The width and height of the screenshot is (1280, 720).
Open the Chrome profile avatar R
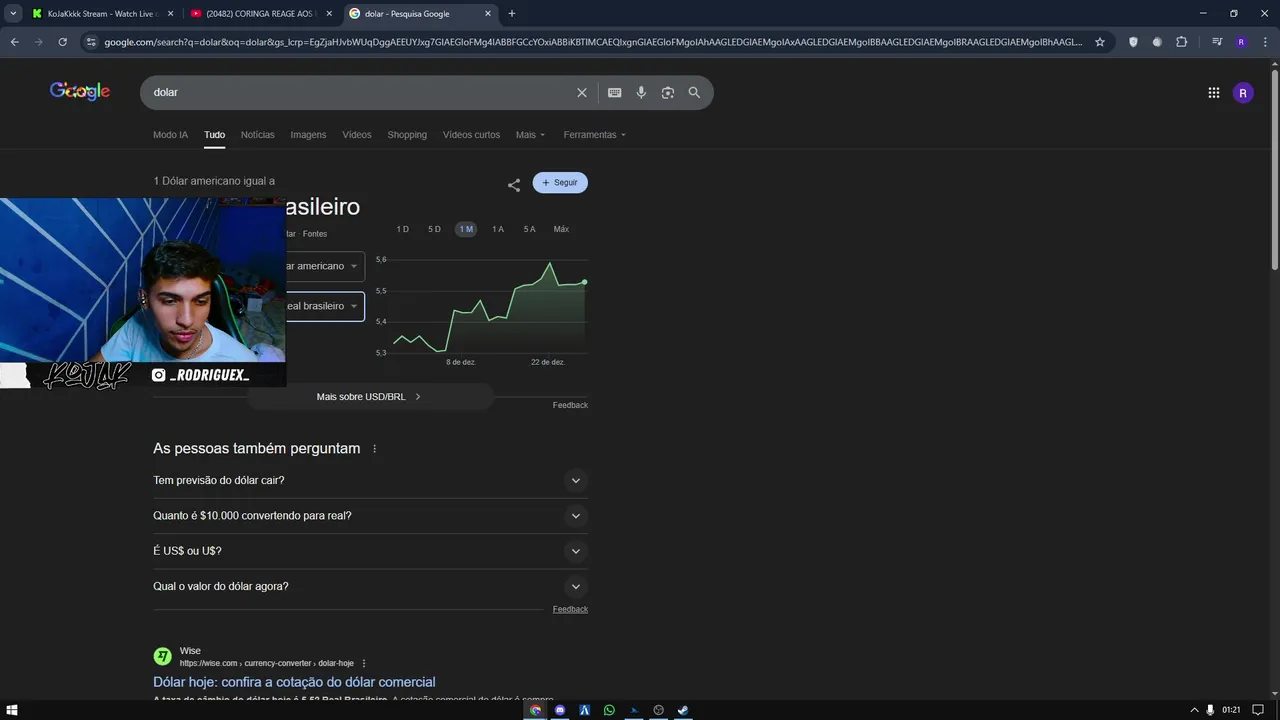1241,42
